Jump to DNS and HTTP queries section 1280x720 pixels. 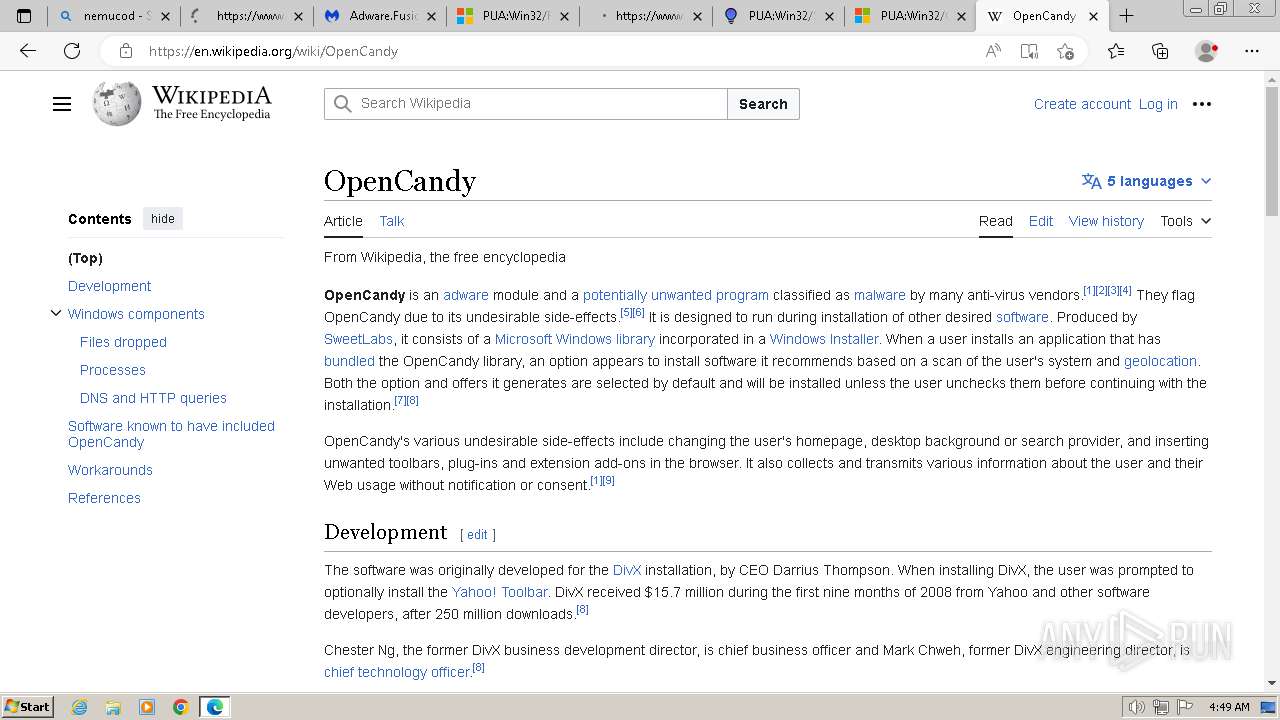pyautogui.click(x=153, y=398)
